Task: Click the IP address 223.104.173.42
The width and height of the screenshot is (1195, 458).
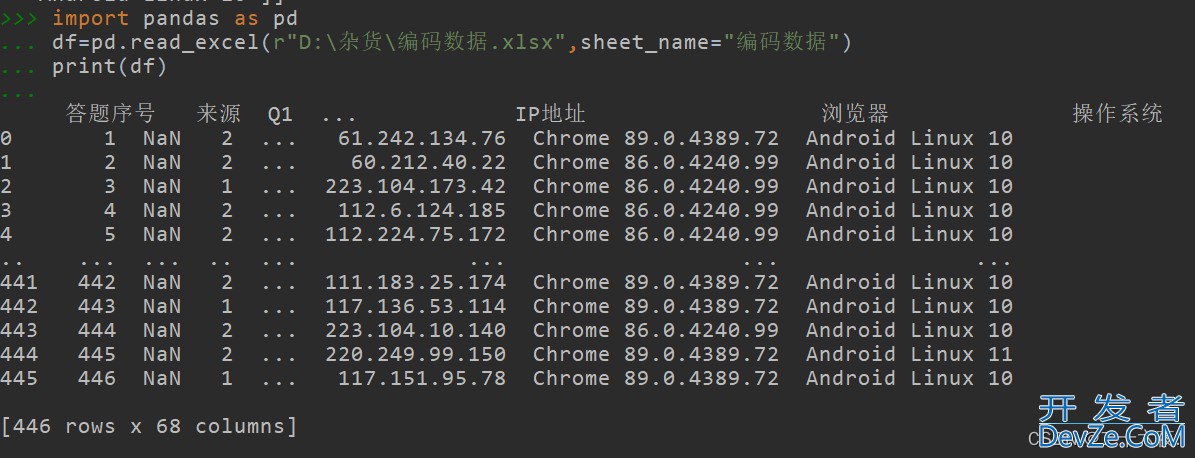Action: pyautogui.click(x=415, y=187)
